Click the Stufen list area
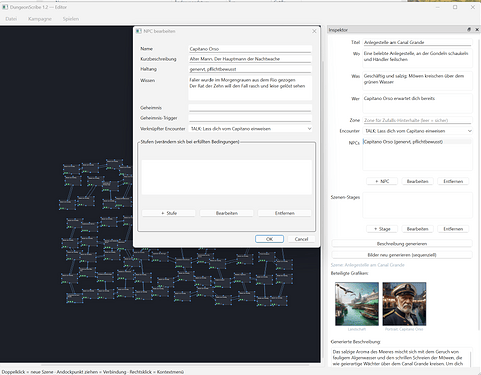481x375 pixels. 227,177
